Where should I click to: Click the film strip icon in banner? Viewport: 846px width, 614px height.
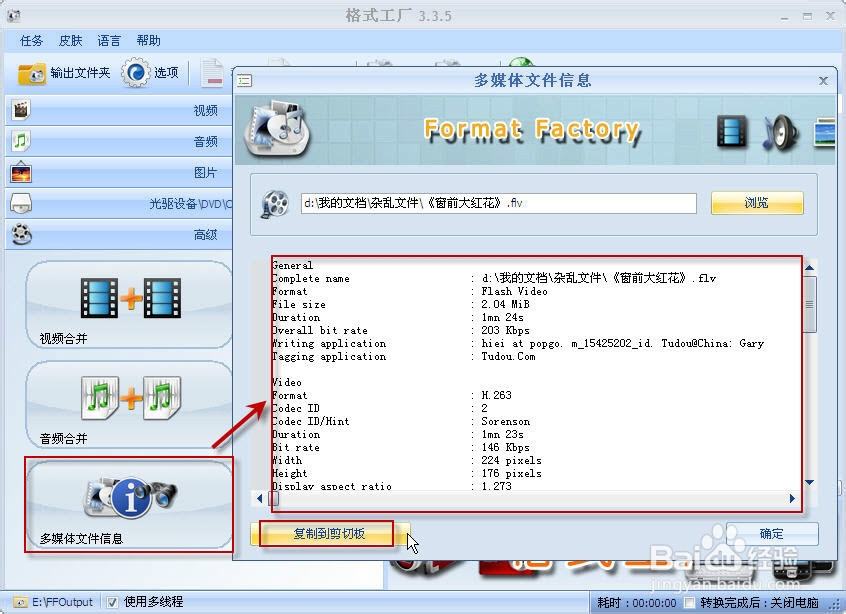[732, 131]
